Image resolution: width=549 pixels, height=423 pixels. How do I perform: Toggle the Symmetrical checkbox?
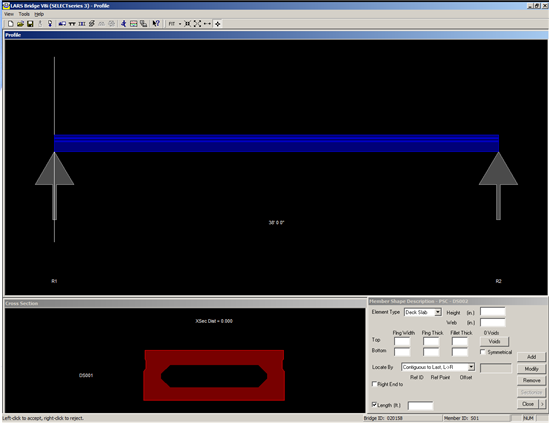pos(483,352)
